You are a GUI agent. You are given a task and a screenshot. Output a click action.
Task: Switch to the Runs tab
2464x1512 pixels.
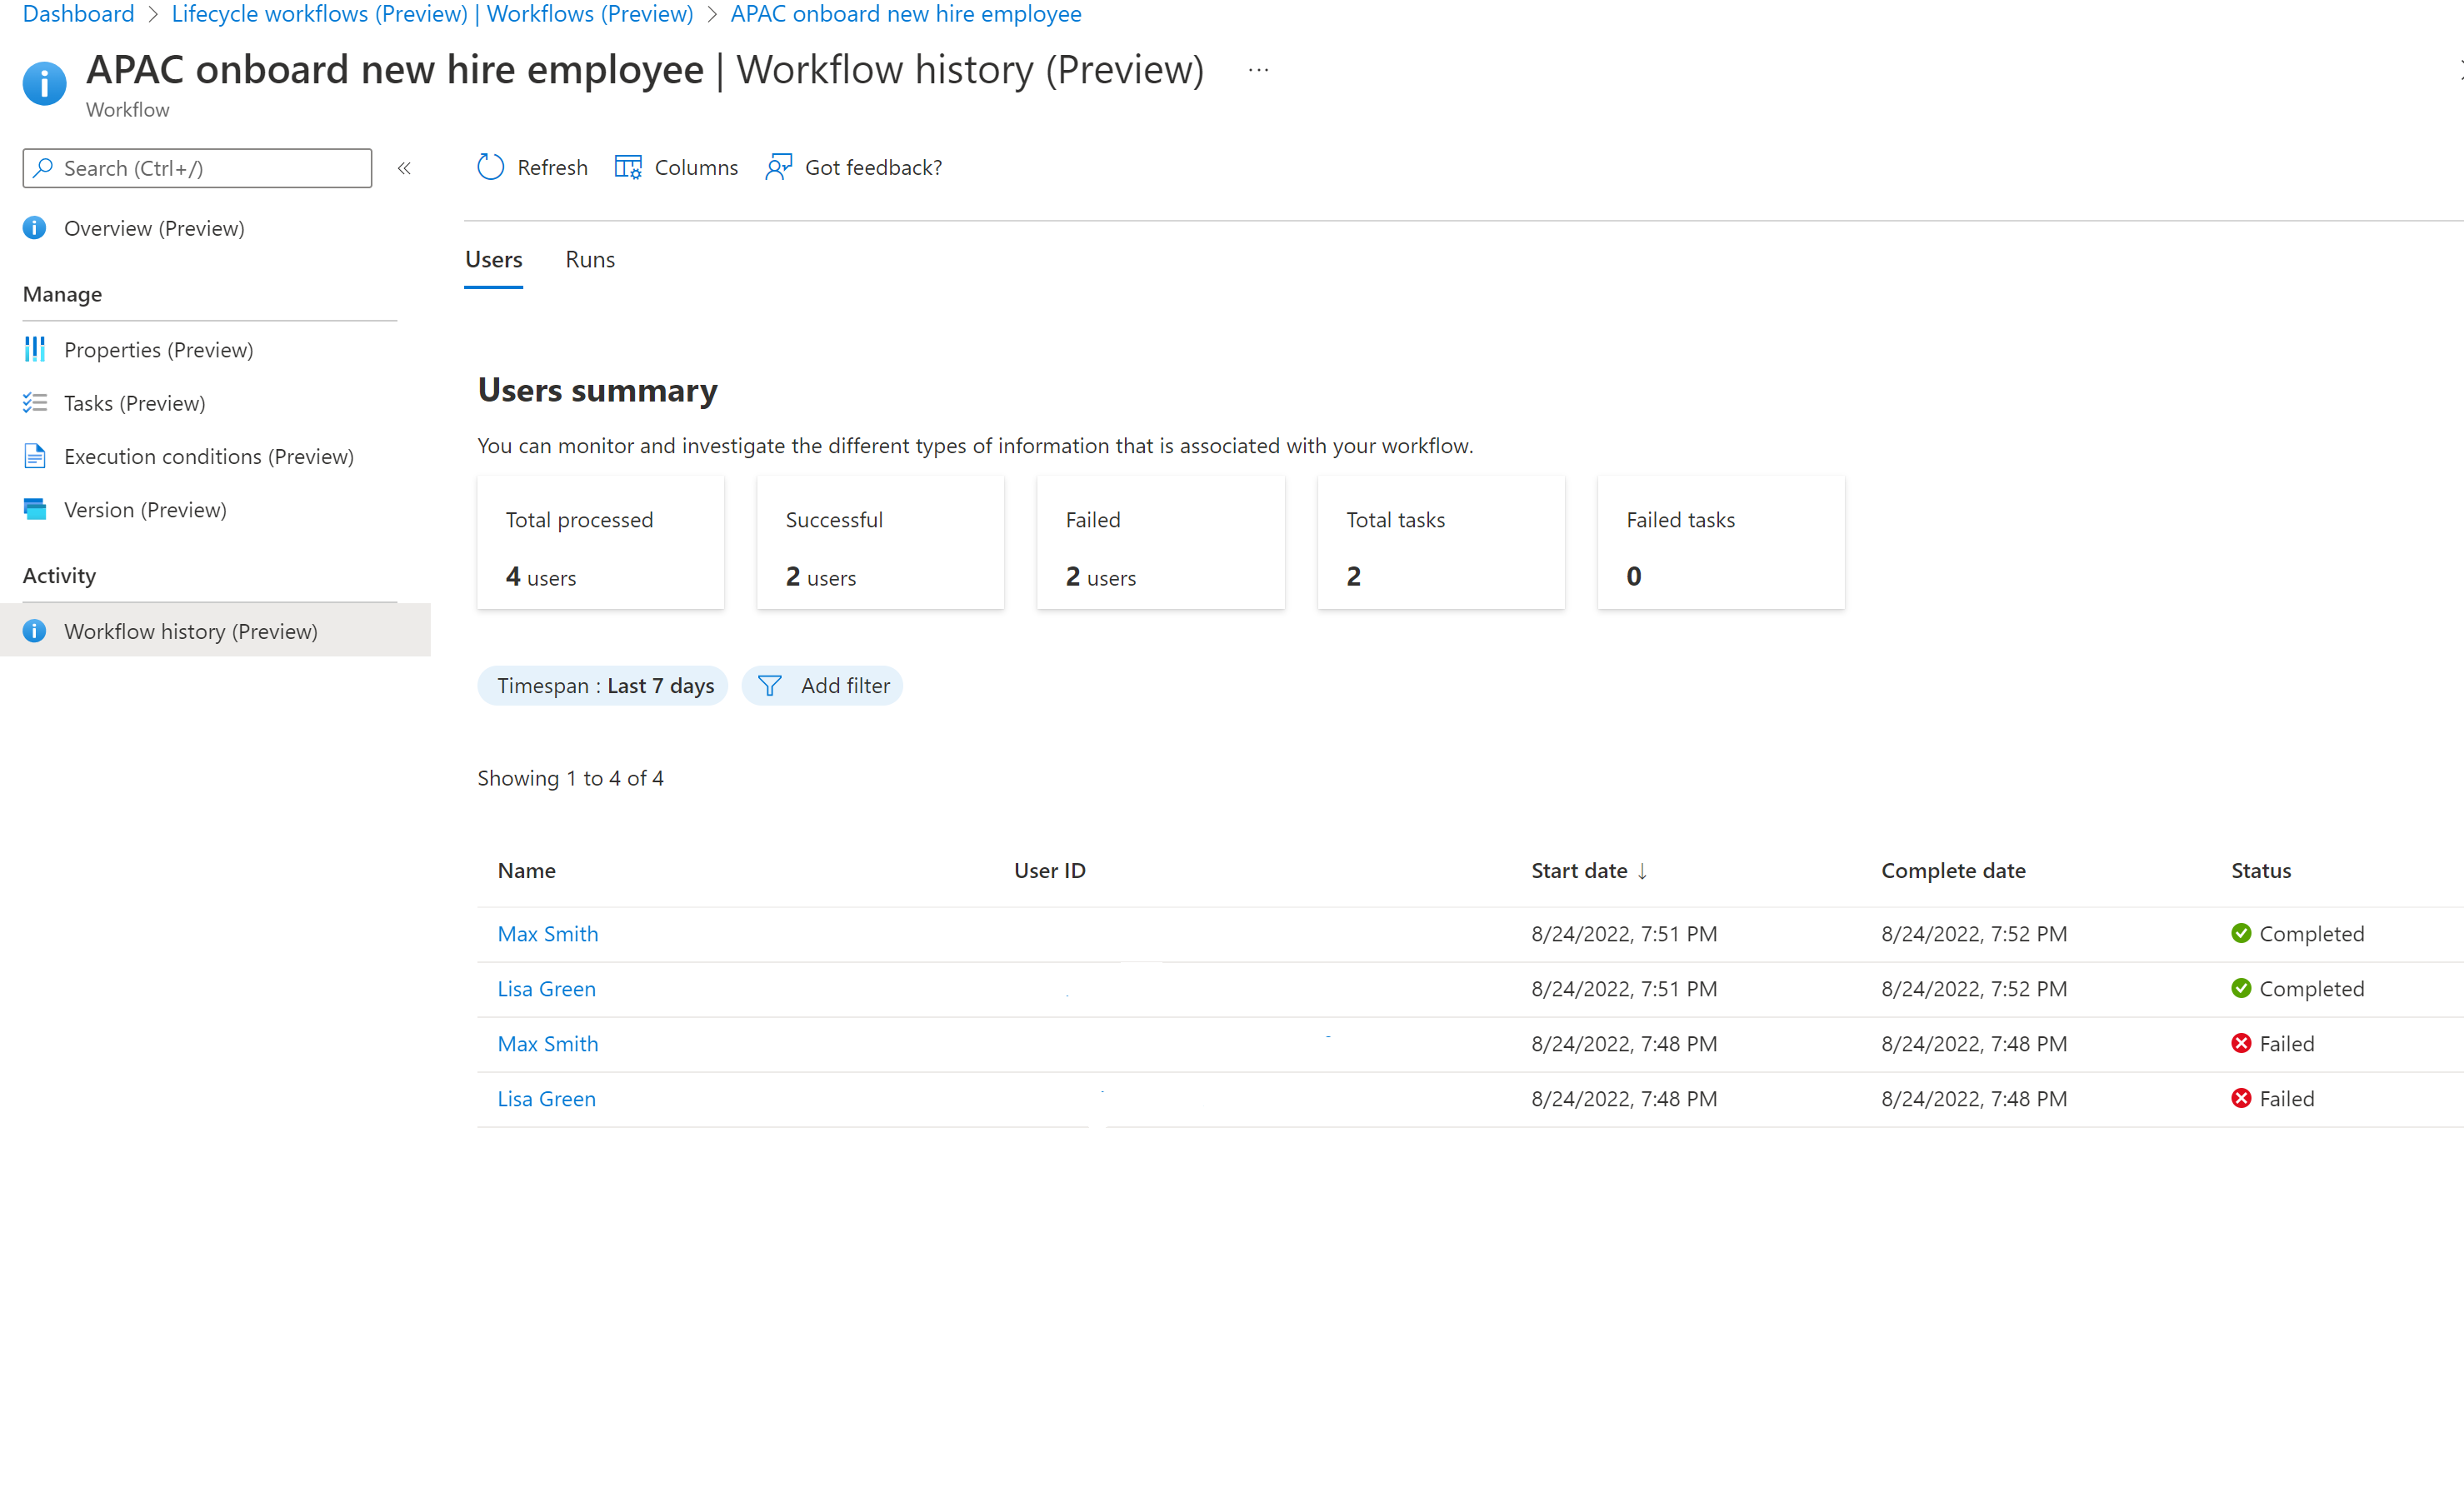(x=590, y=259)
